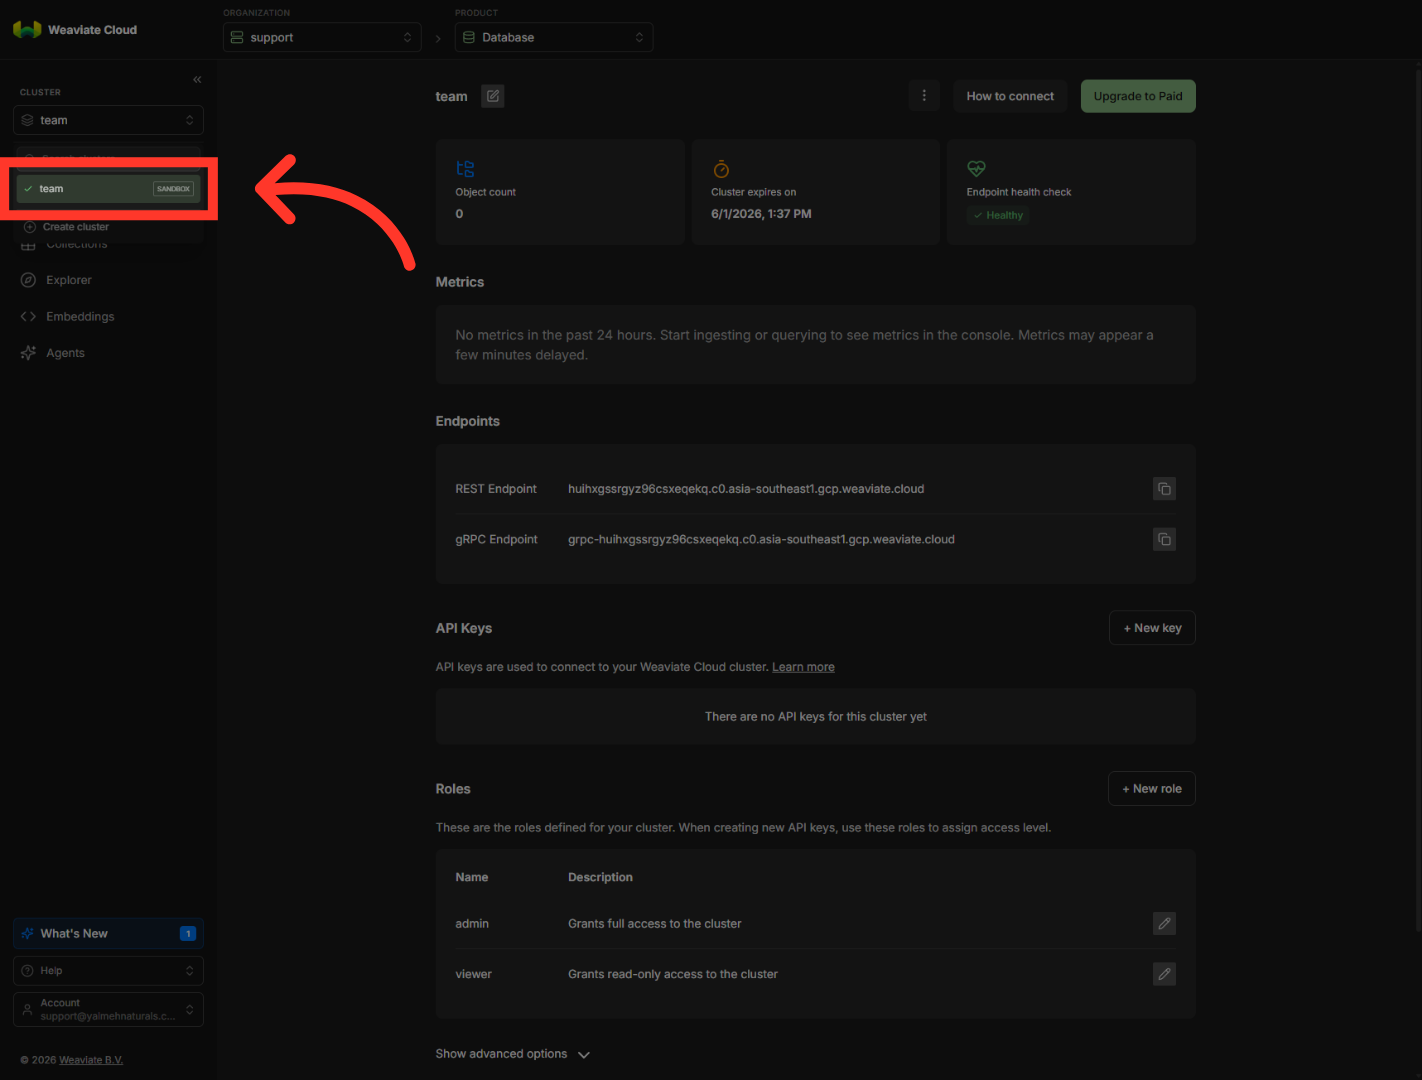Click the edit icon beside the team title
Image resolution: width=1422 pixels, height=1080 pixels.
tap(493, 96)
